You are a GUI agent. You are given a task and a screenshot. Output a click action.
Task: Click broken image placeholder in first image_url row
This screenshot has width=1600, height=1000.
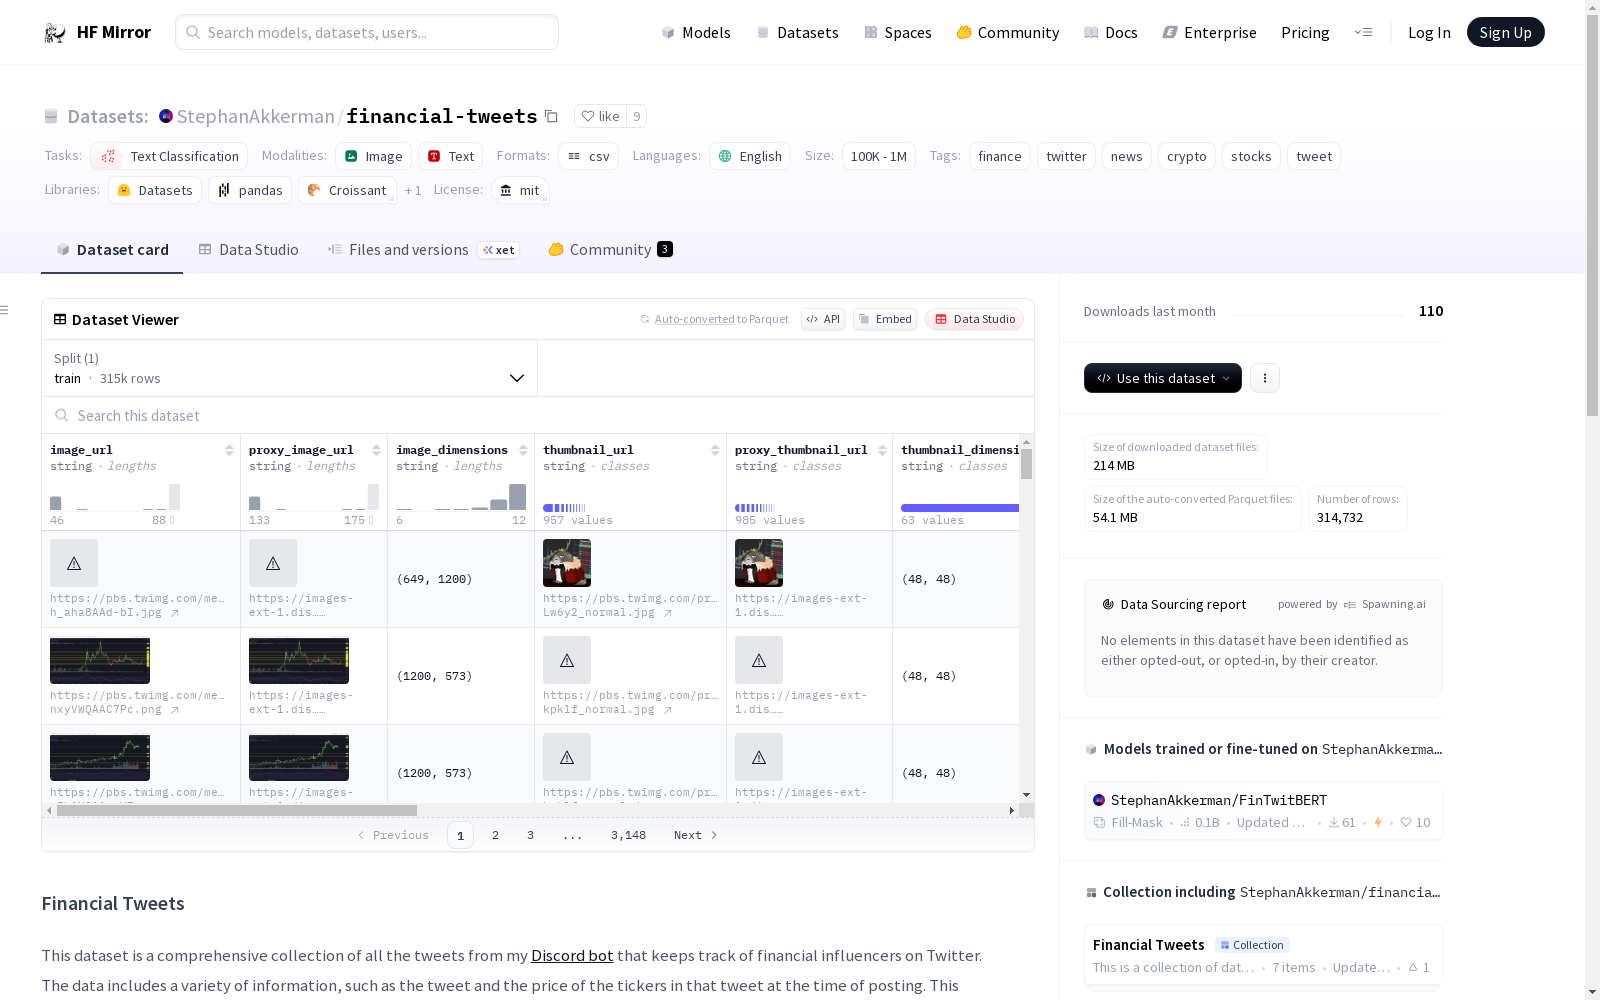point(74,563)
